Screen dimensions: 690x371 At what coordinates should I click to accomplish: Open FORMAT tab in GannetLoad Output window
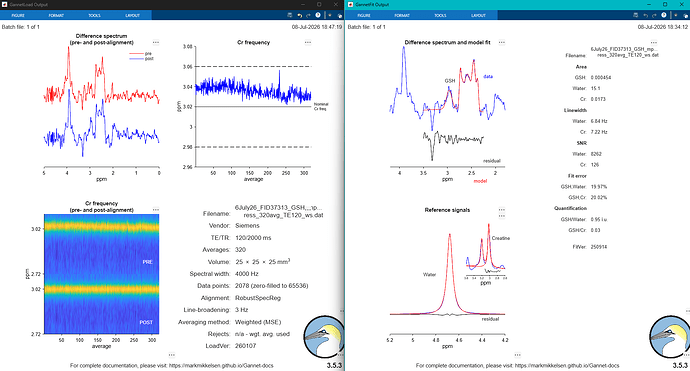(56, 15)
